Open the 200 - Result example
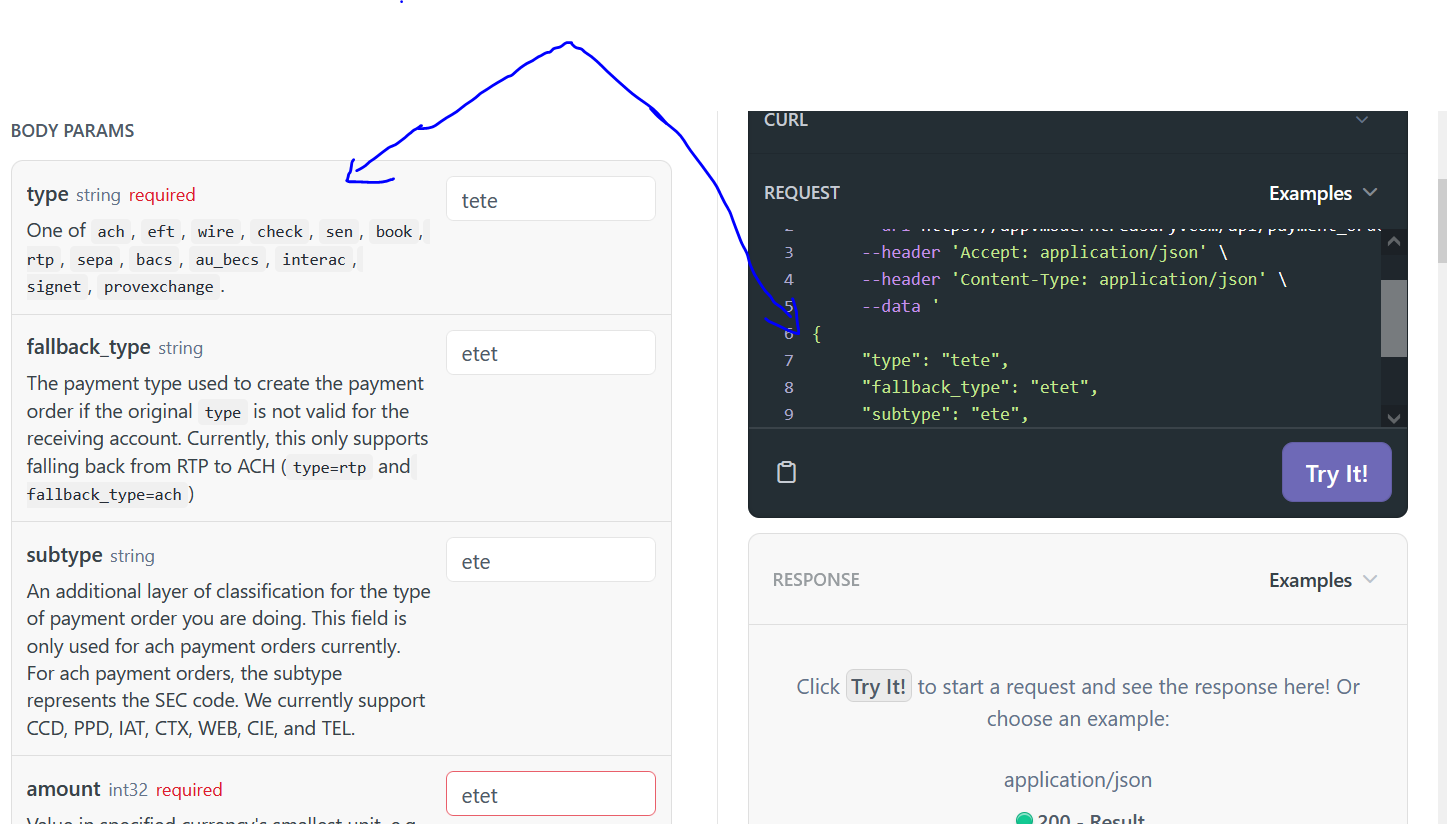The image size is (1447, 824). point(1090,818)
